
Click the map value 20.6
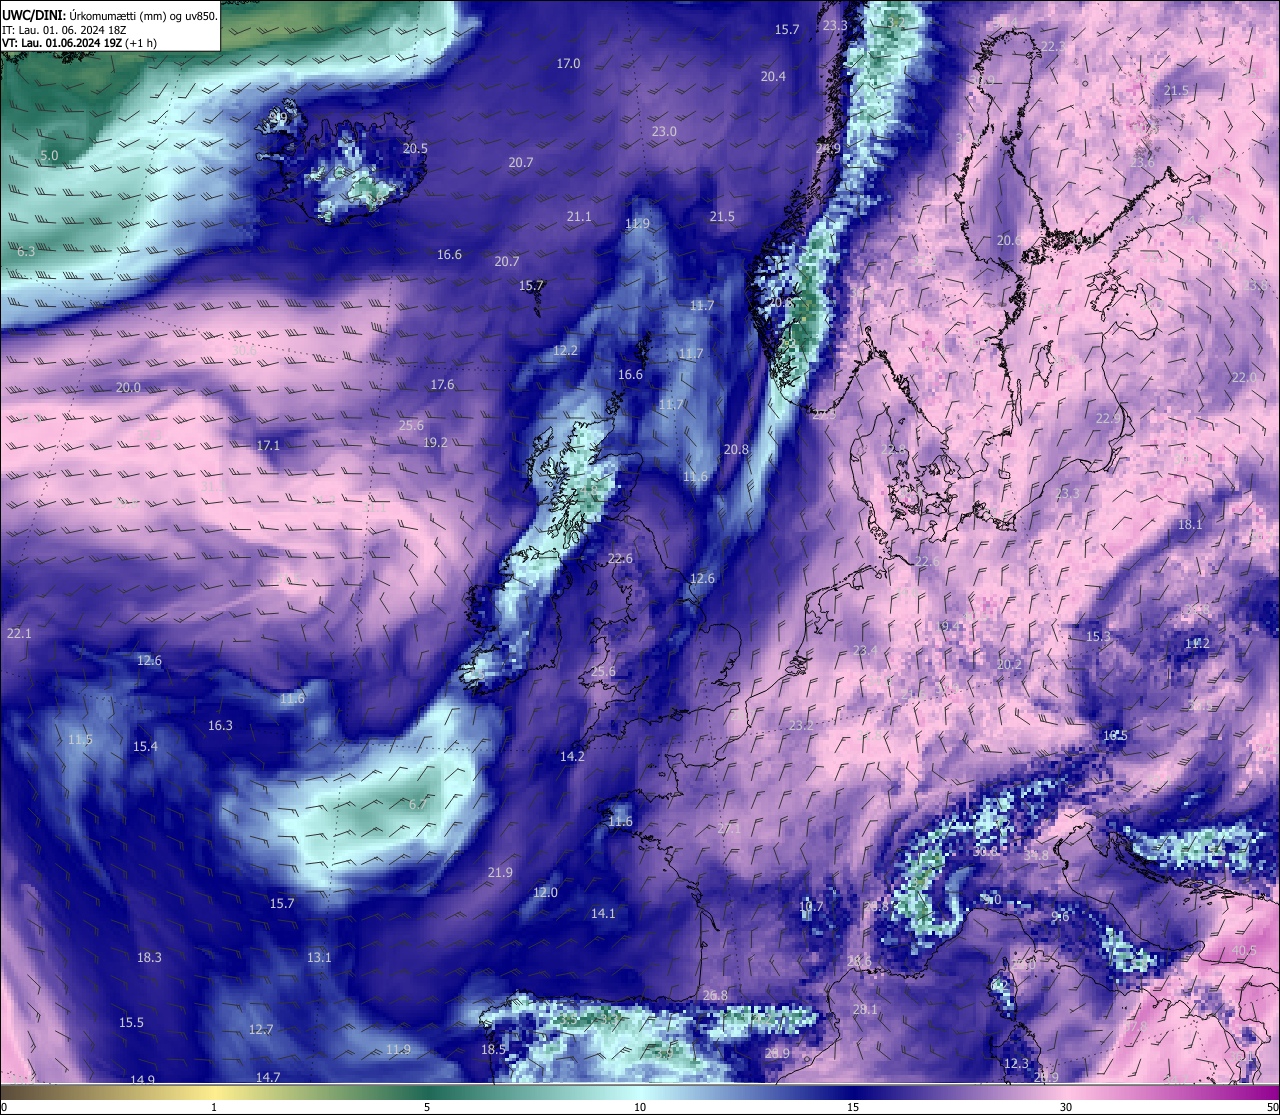(1009, 241)
